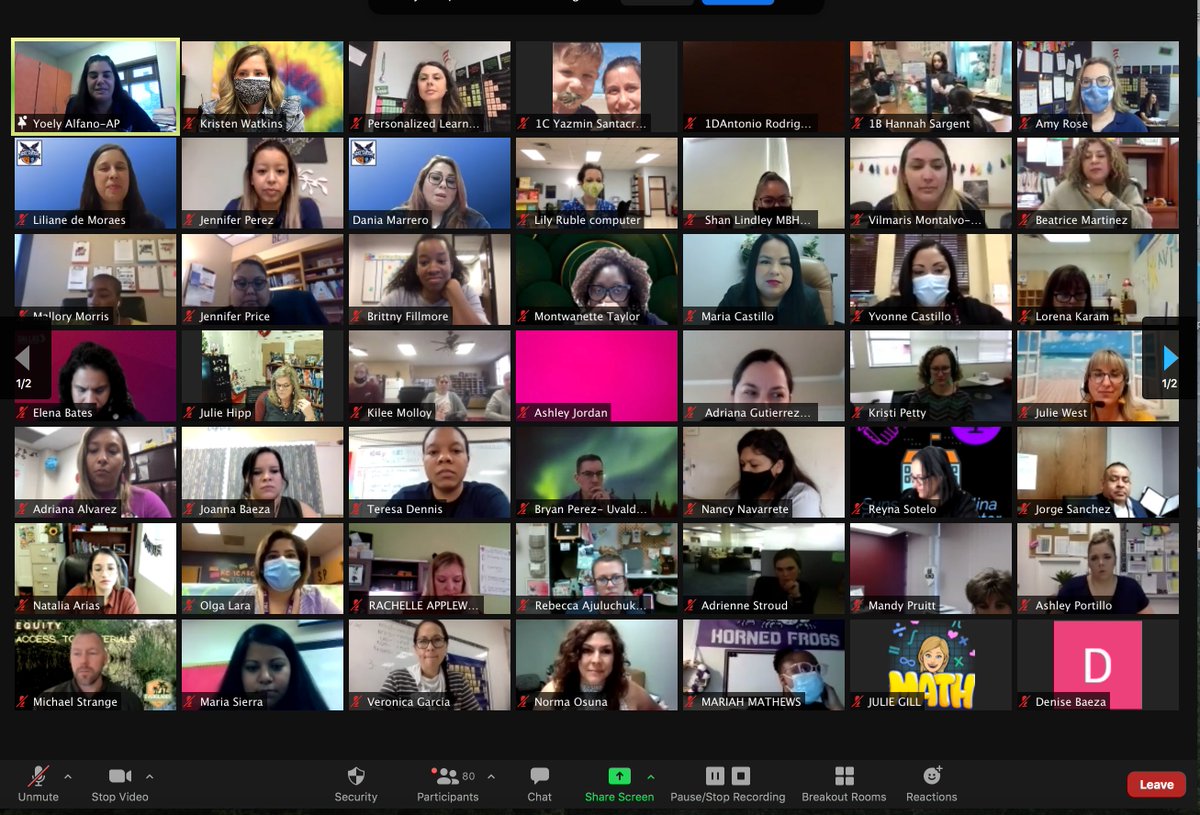Click the muted mic icon beside Olga Lara
1200x815 pixels.
[189, 606]
